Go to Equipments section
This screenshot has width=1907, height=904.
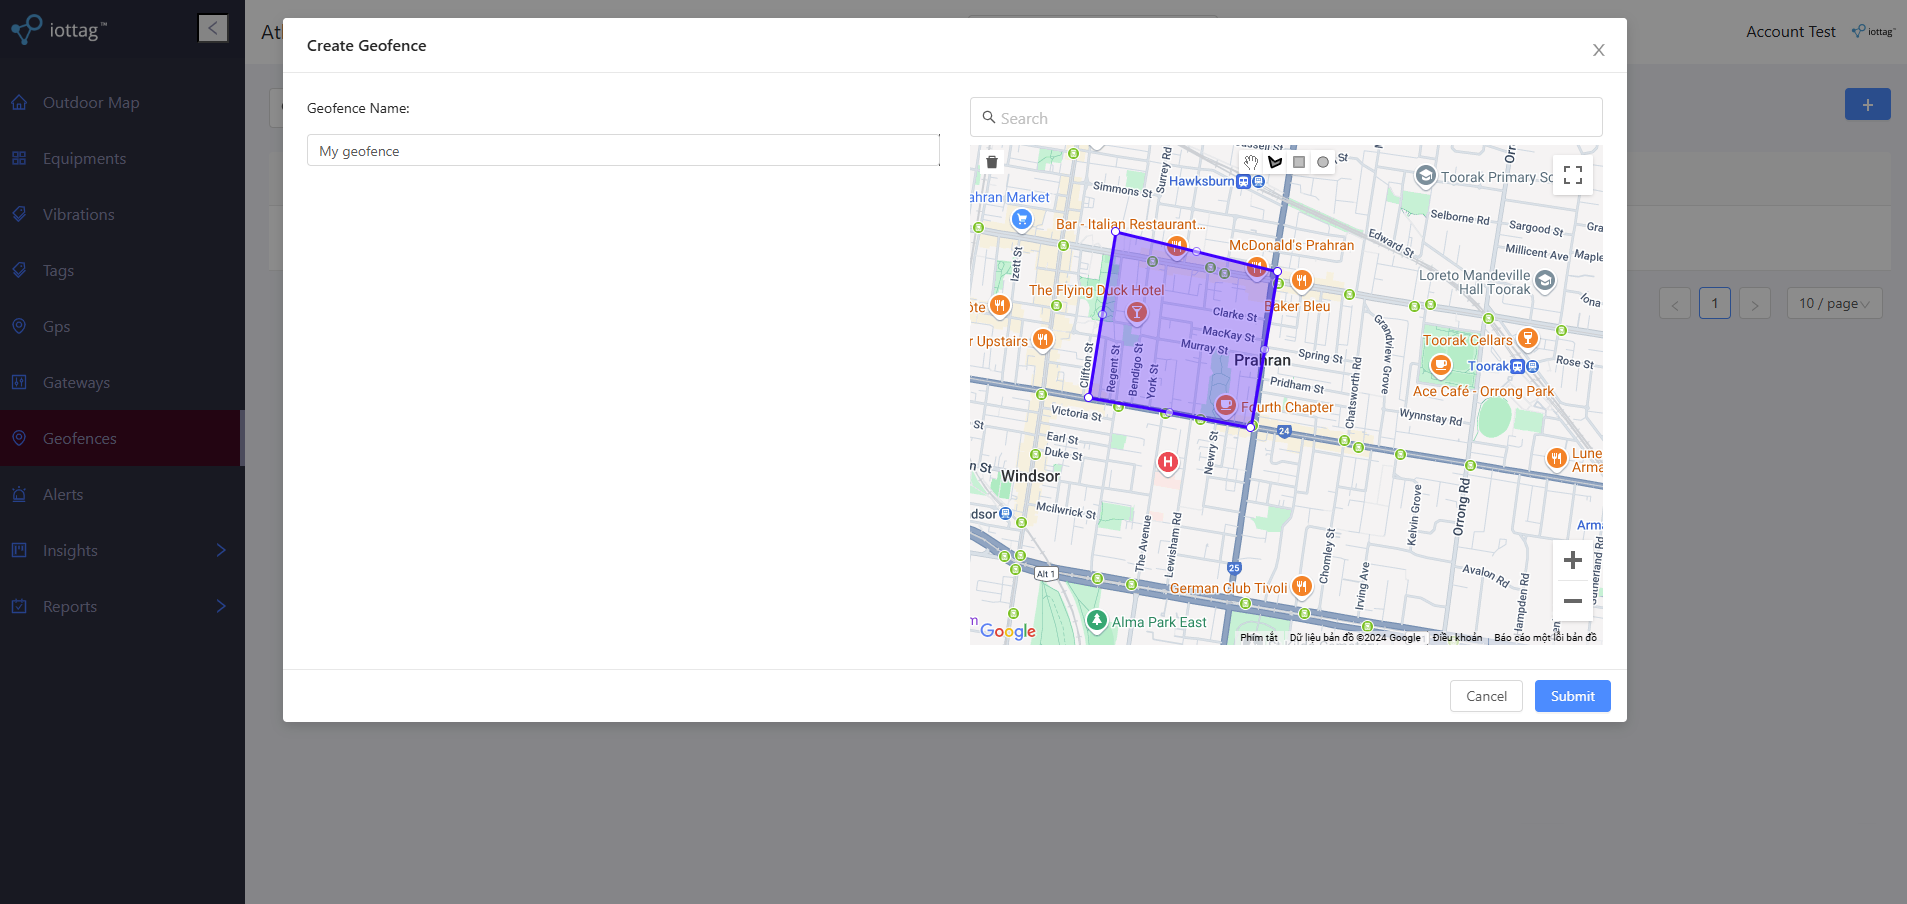[x=122, y=159]
